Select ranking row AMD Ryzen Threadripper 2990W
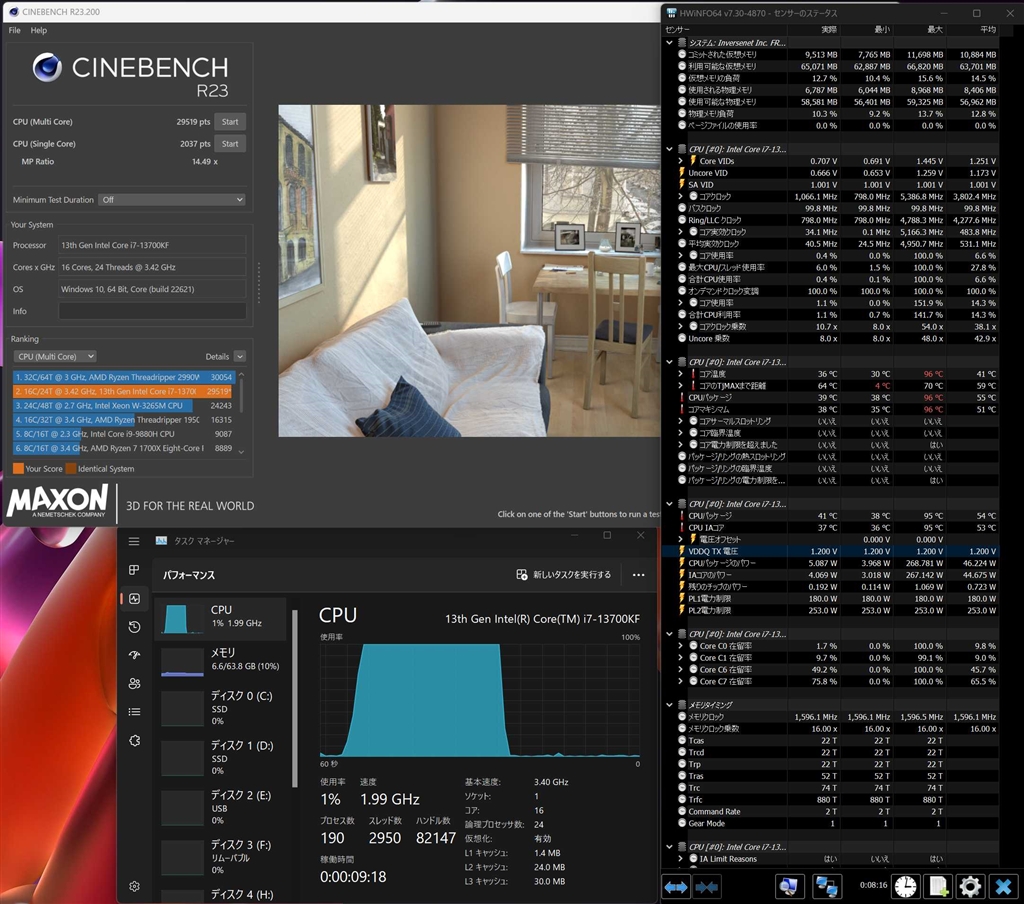This screenshot has width=1024, height=904. click(x=123, y=378)
